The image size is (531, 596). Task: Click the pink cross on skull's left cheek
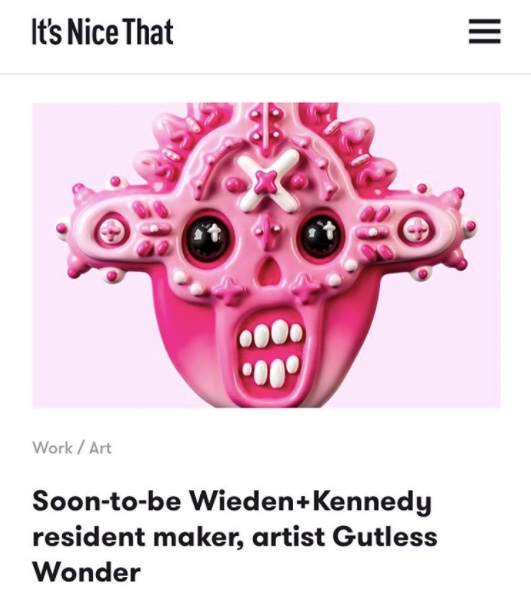click(x=228, y=291)
